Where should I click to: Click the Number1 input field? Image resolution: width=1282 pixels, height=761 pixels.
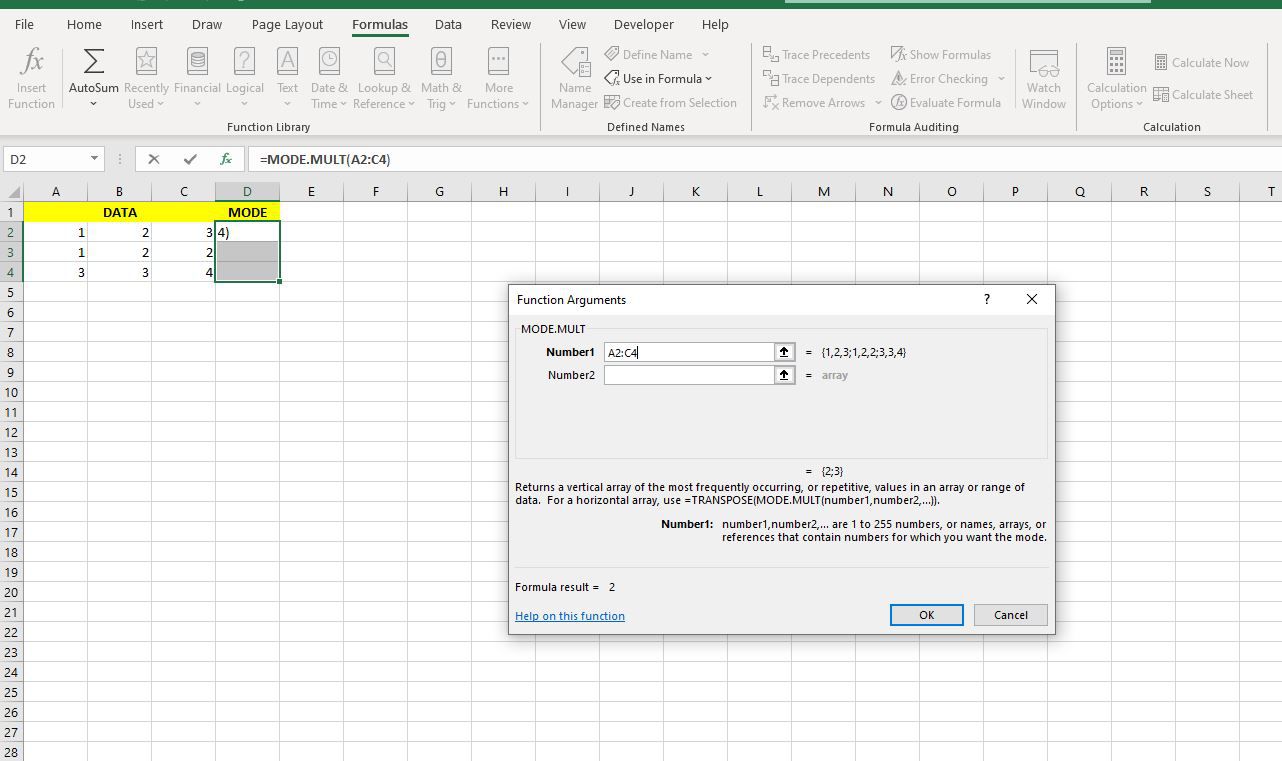[x=689, y=352]
